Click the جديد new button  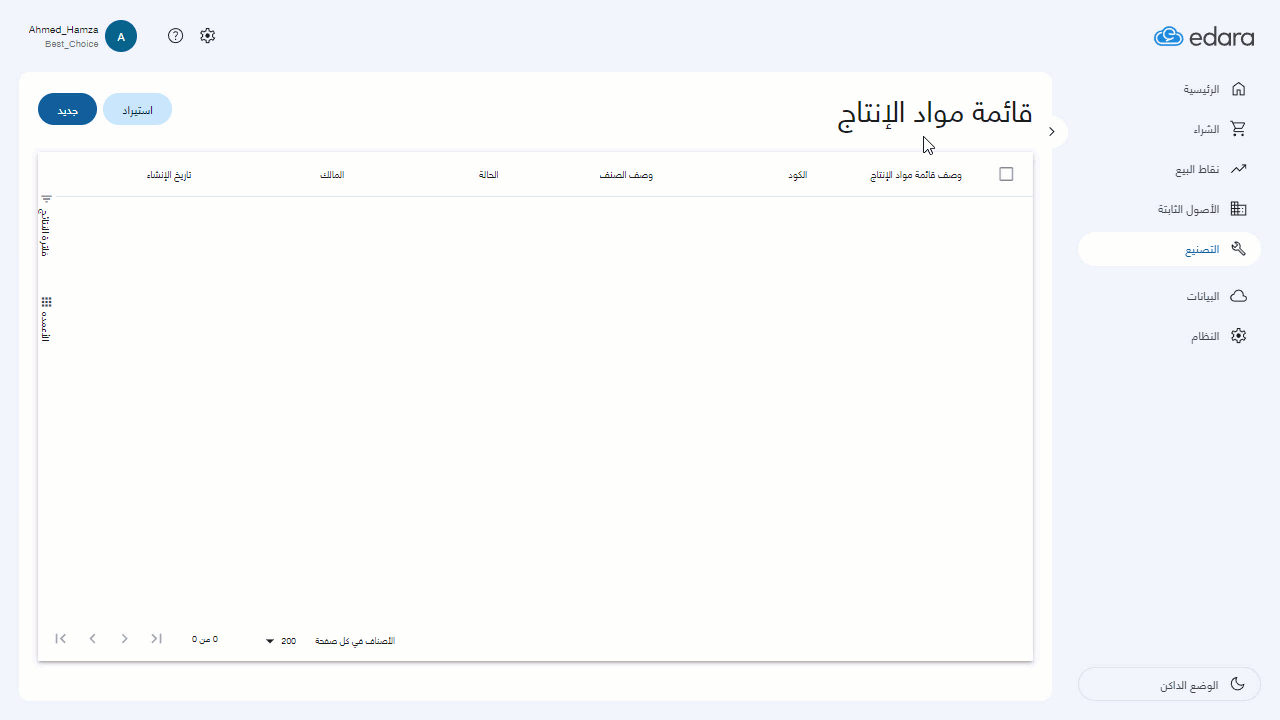pos(67,110)
